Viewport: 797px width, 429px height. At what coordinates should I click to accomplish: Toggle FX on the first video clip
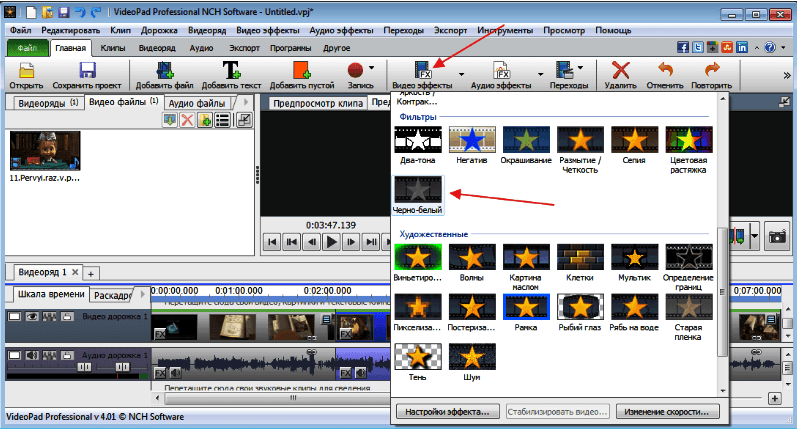(160, 334)
